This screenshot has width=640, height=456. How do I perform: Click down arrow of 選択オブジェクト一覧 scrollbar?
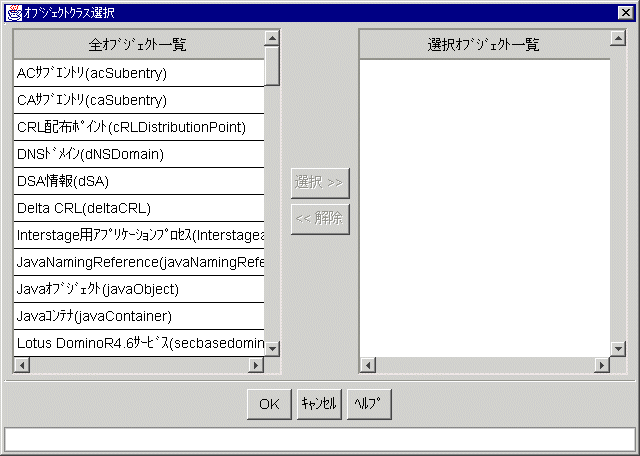tap(618, 349)
